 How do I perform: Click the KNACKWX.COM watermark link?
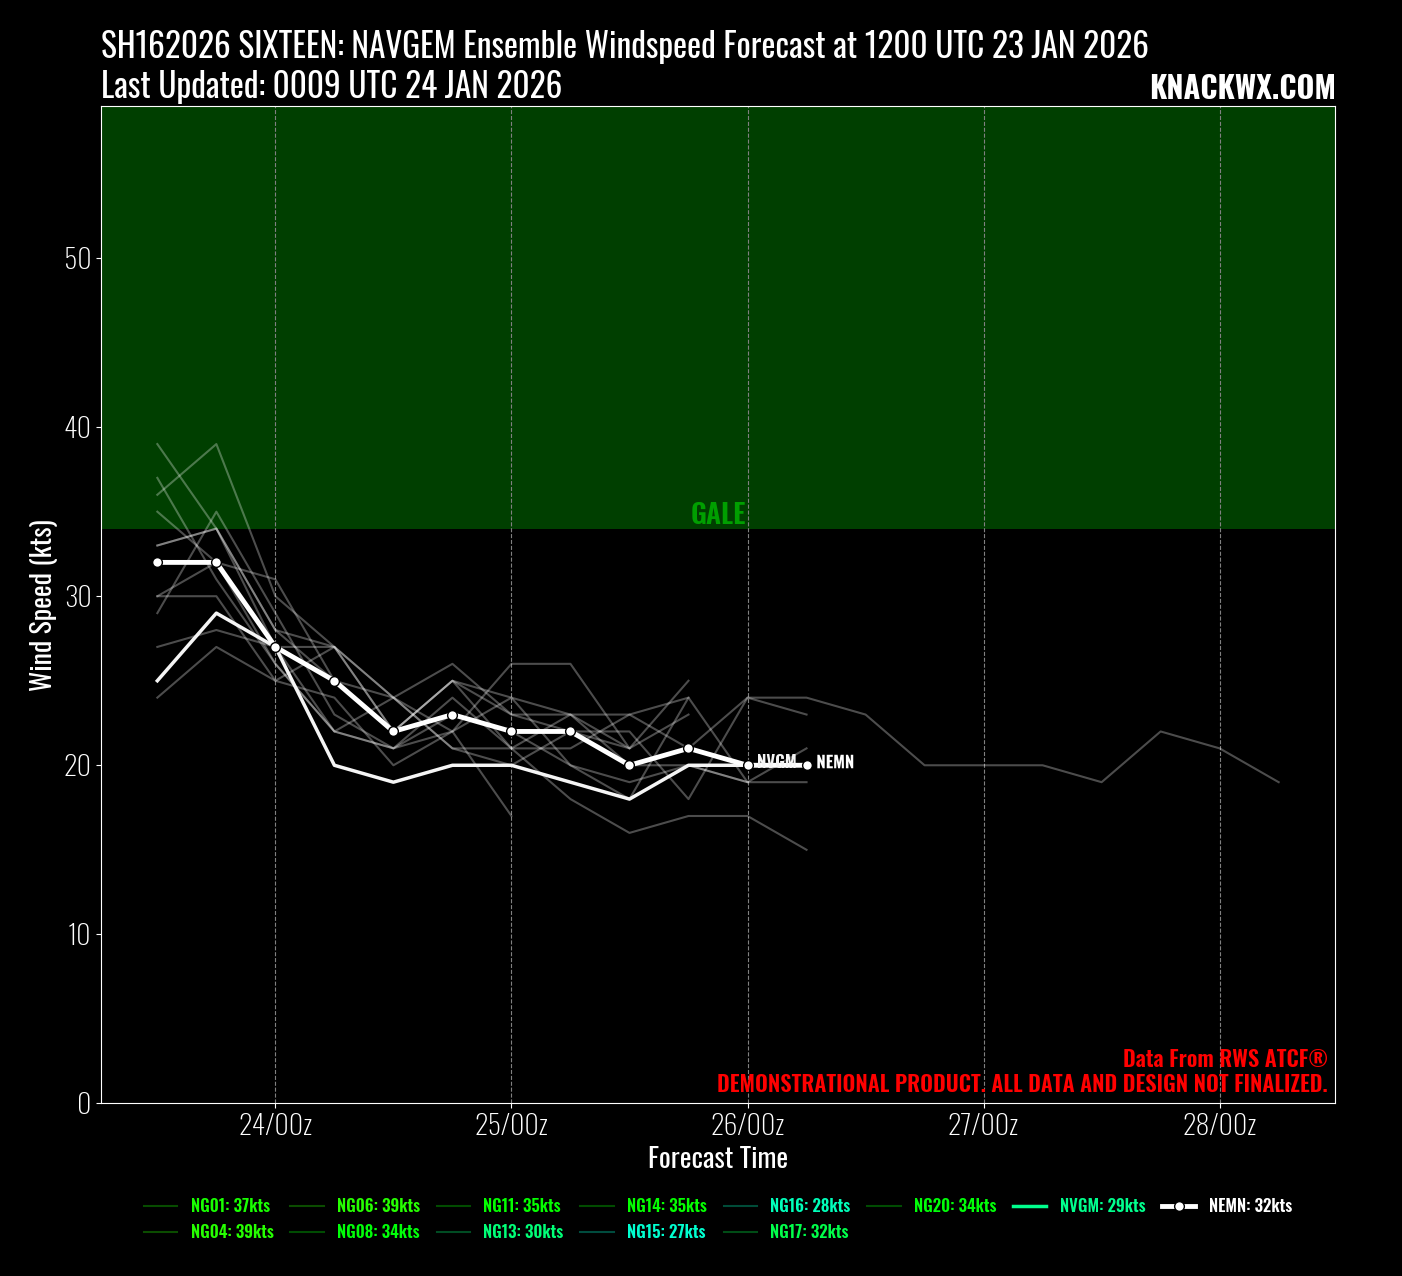coord(1242,88)
